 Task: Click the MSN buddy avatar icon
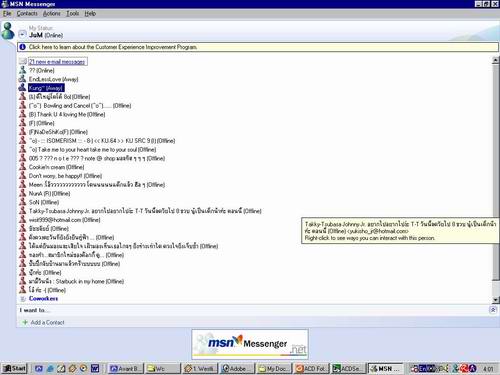point(8,31)
